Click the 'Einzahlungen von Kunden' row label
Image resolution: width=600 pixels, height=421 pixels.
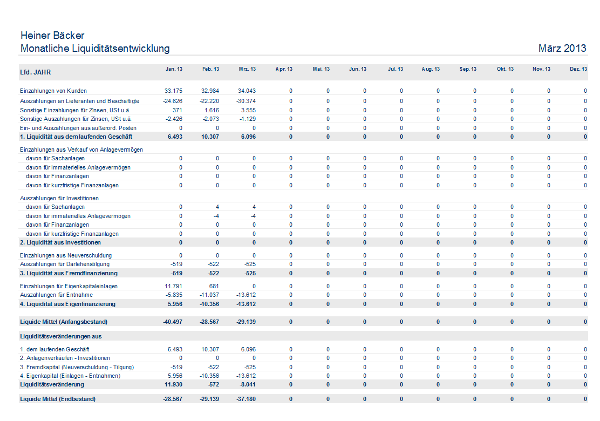click(54, 91)
